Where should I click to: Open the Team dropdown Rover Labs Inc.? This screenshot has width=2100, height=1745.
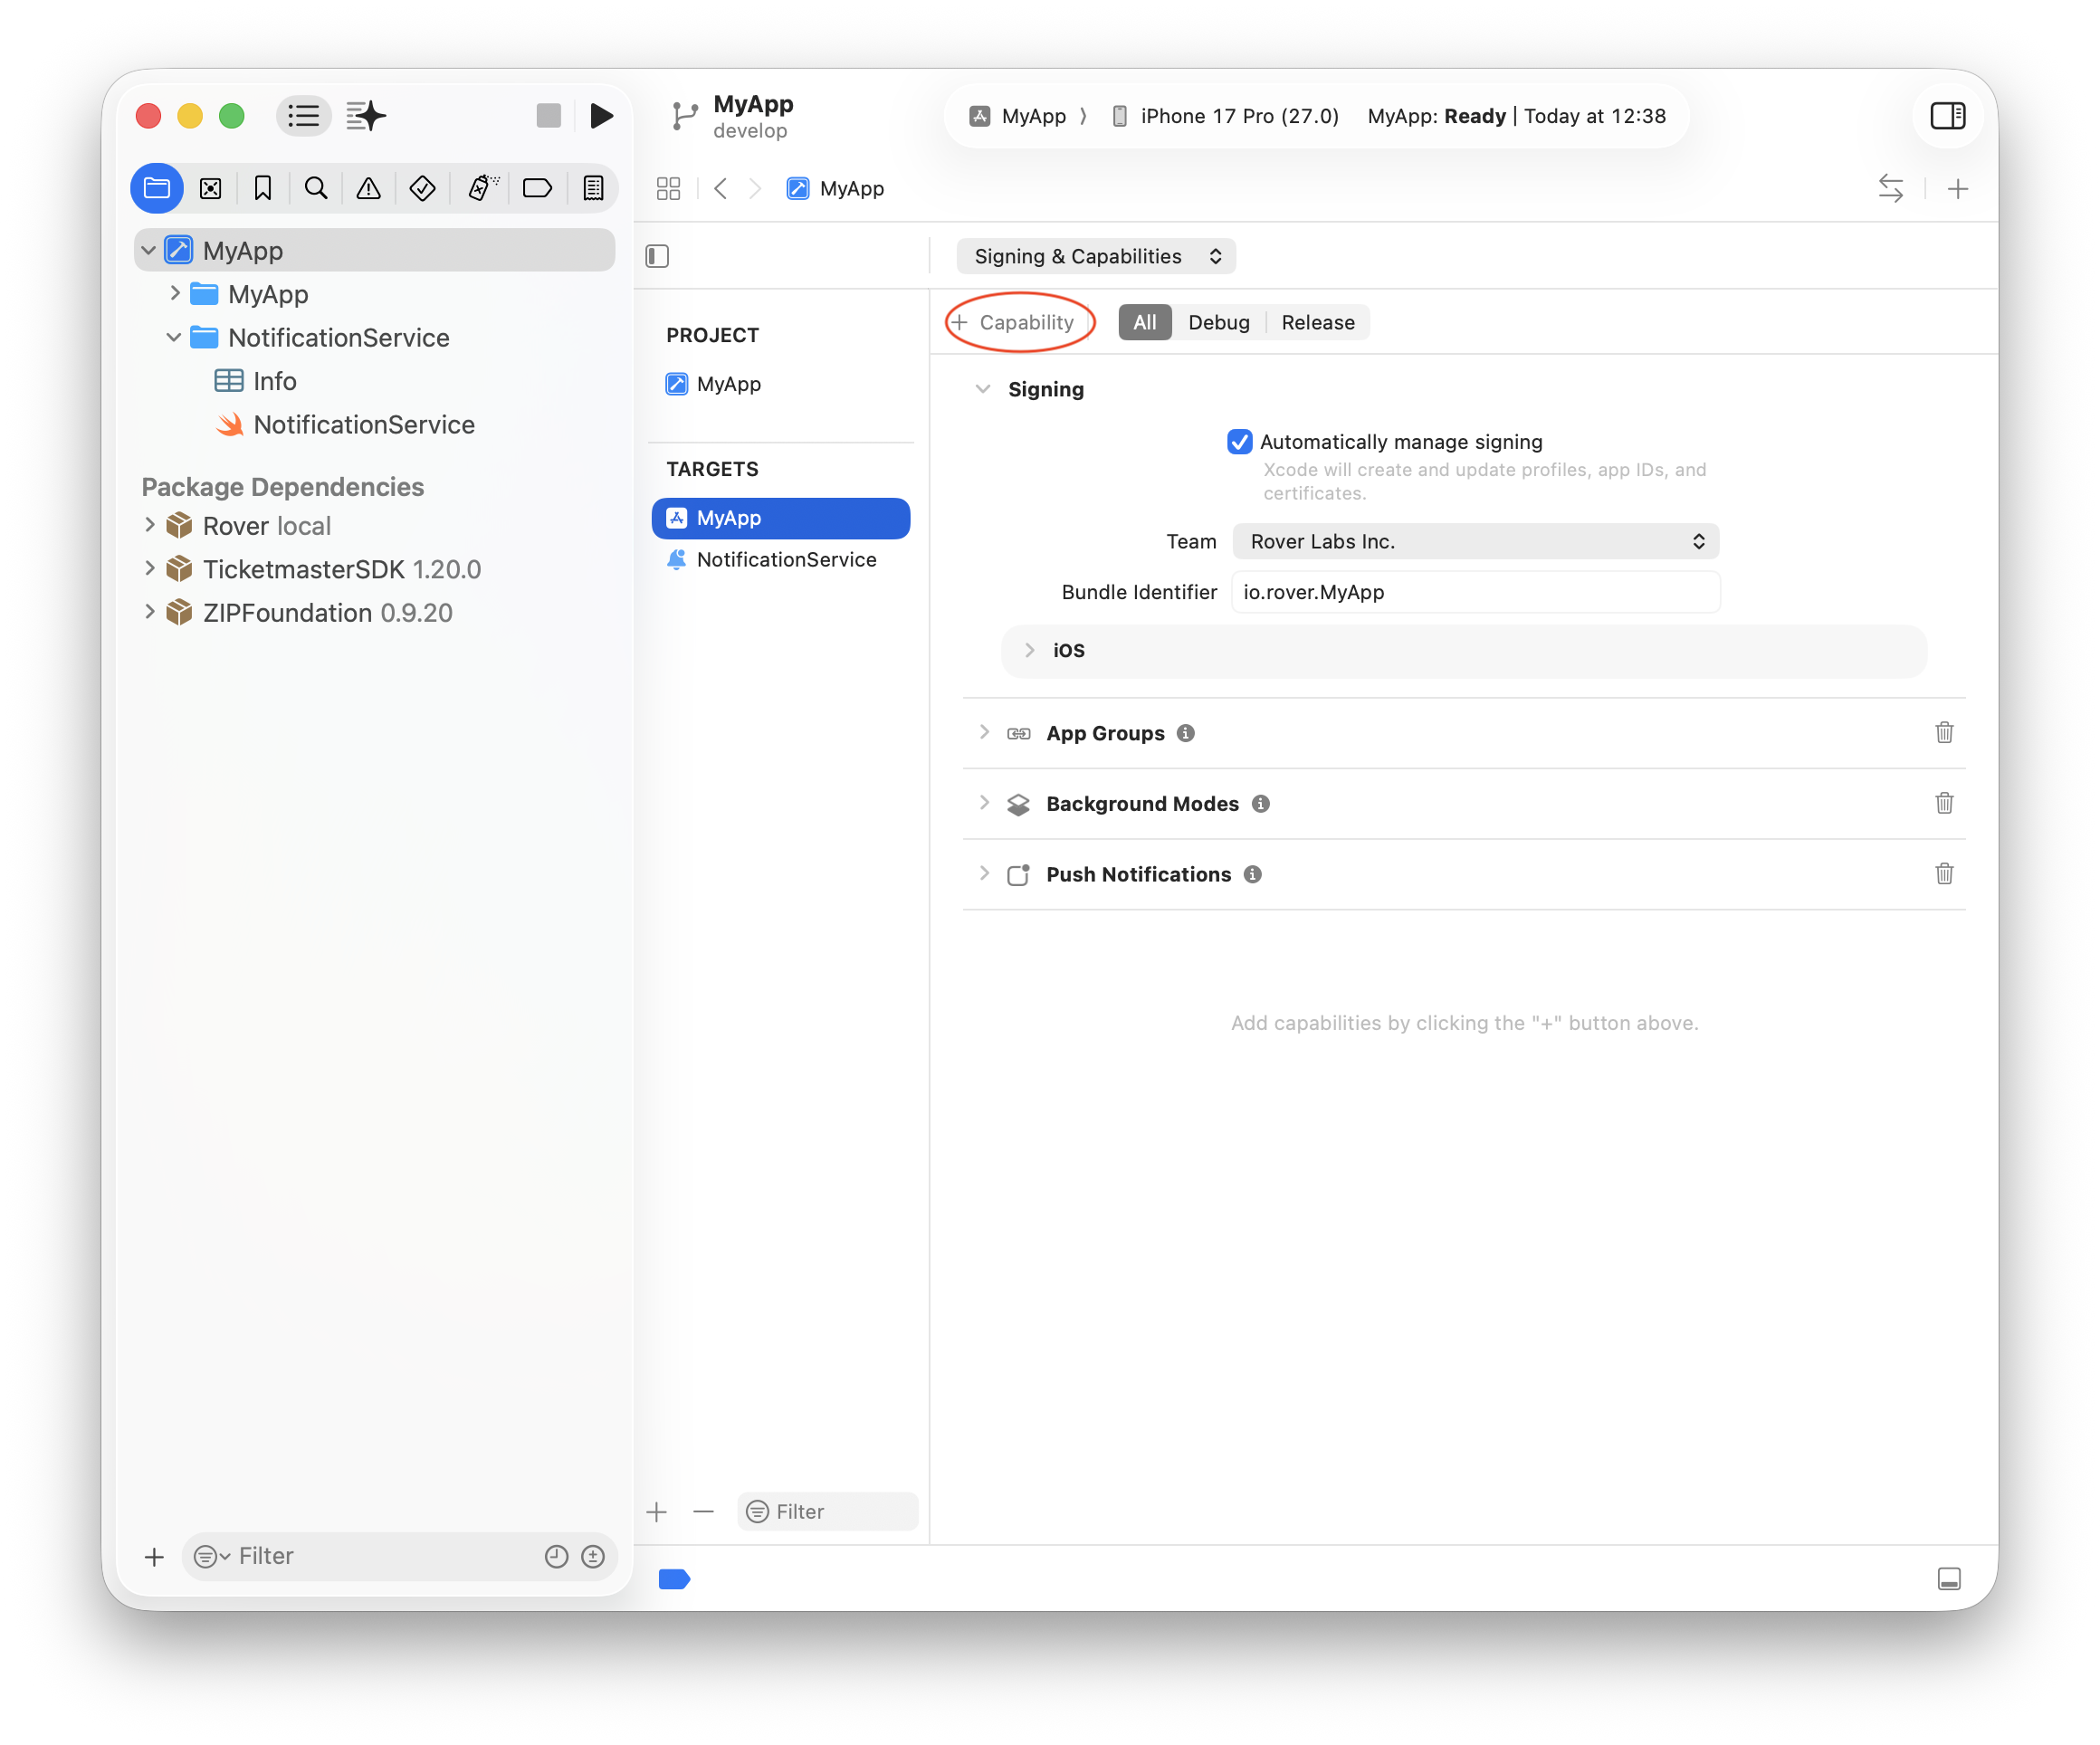[x=1475, y=541]
